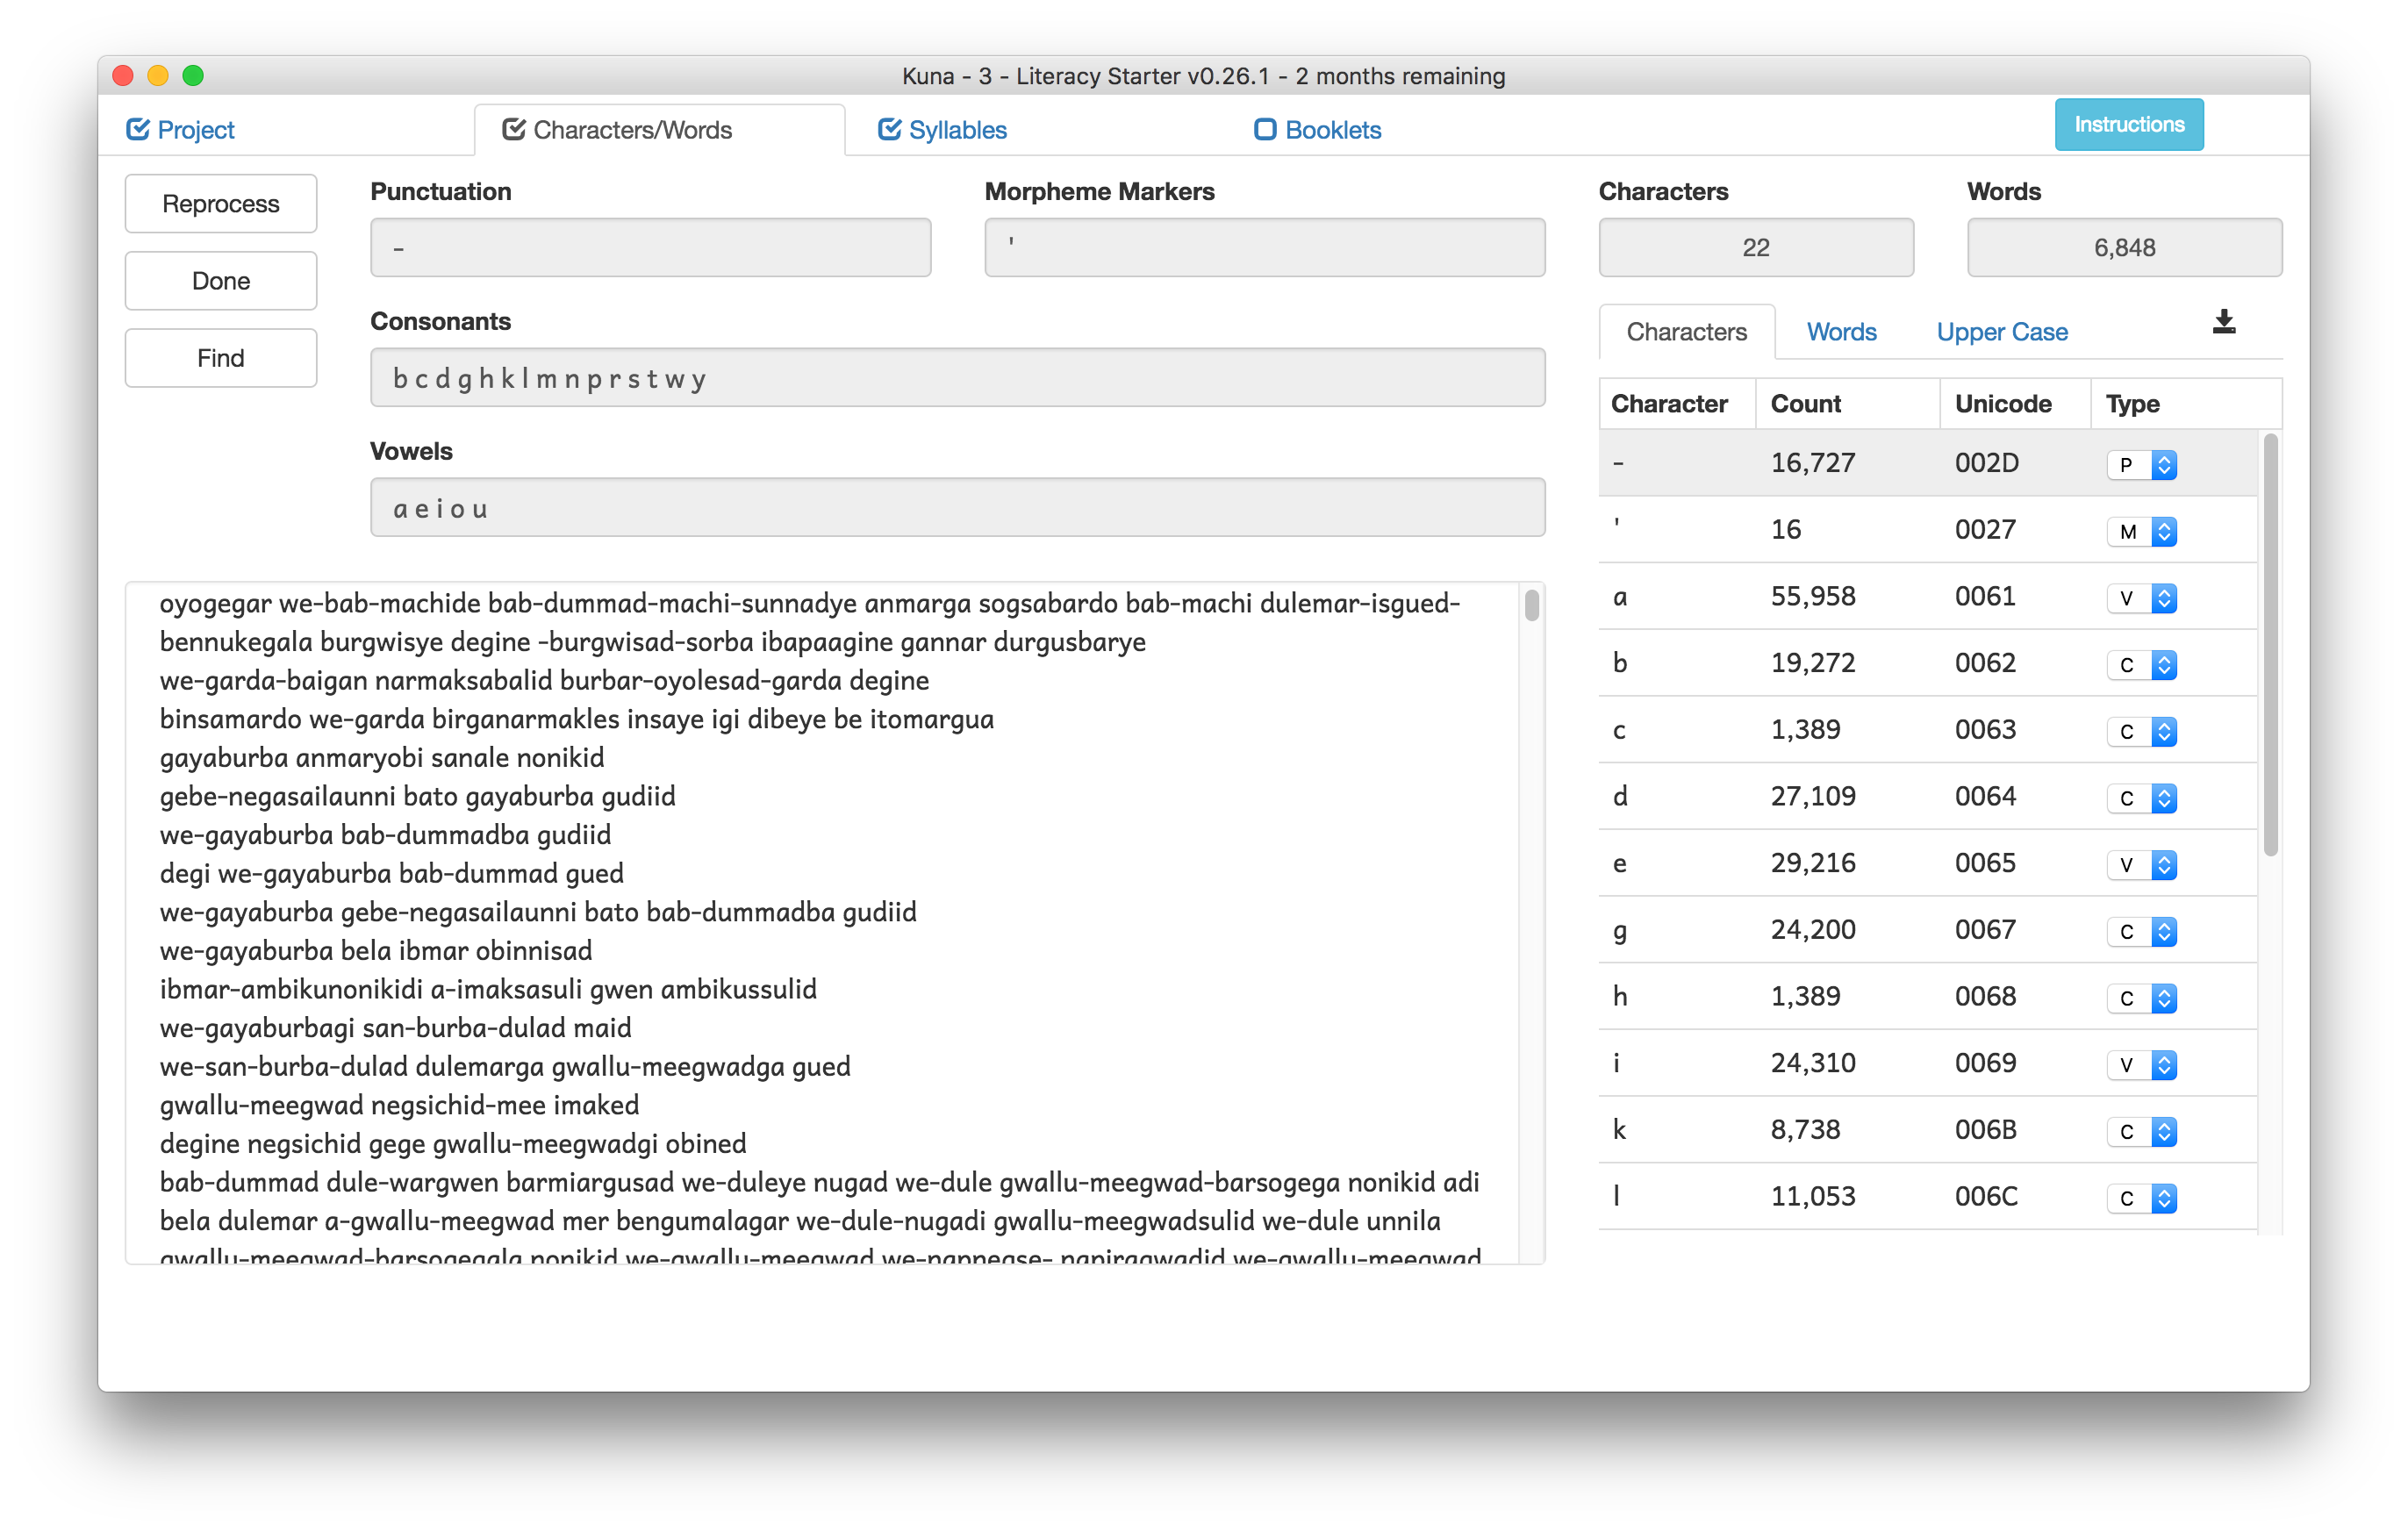Viewport: 2408px width, 1532px height.
Task: Click the Done button
Action: [x=221, y=281]
